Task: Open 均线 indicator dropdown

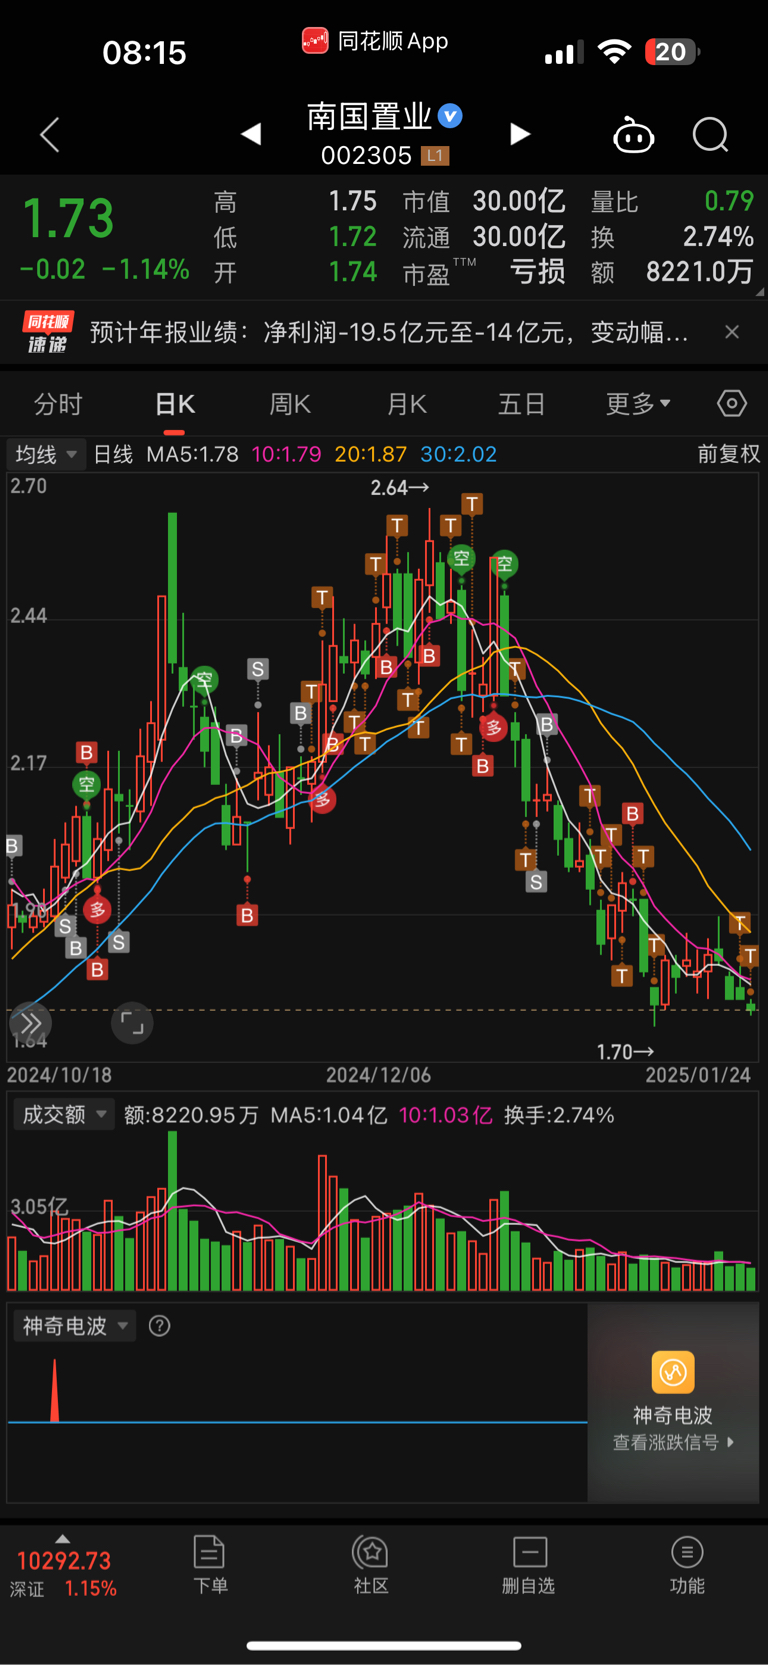Action: 46,454
